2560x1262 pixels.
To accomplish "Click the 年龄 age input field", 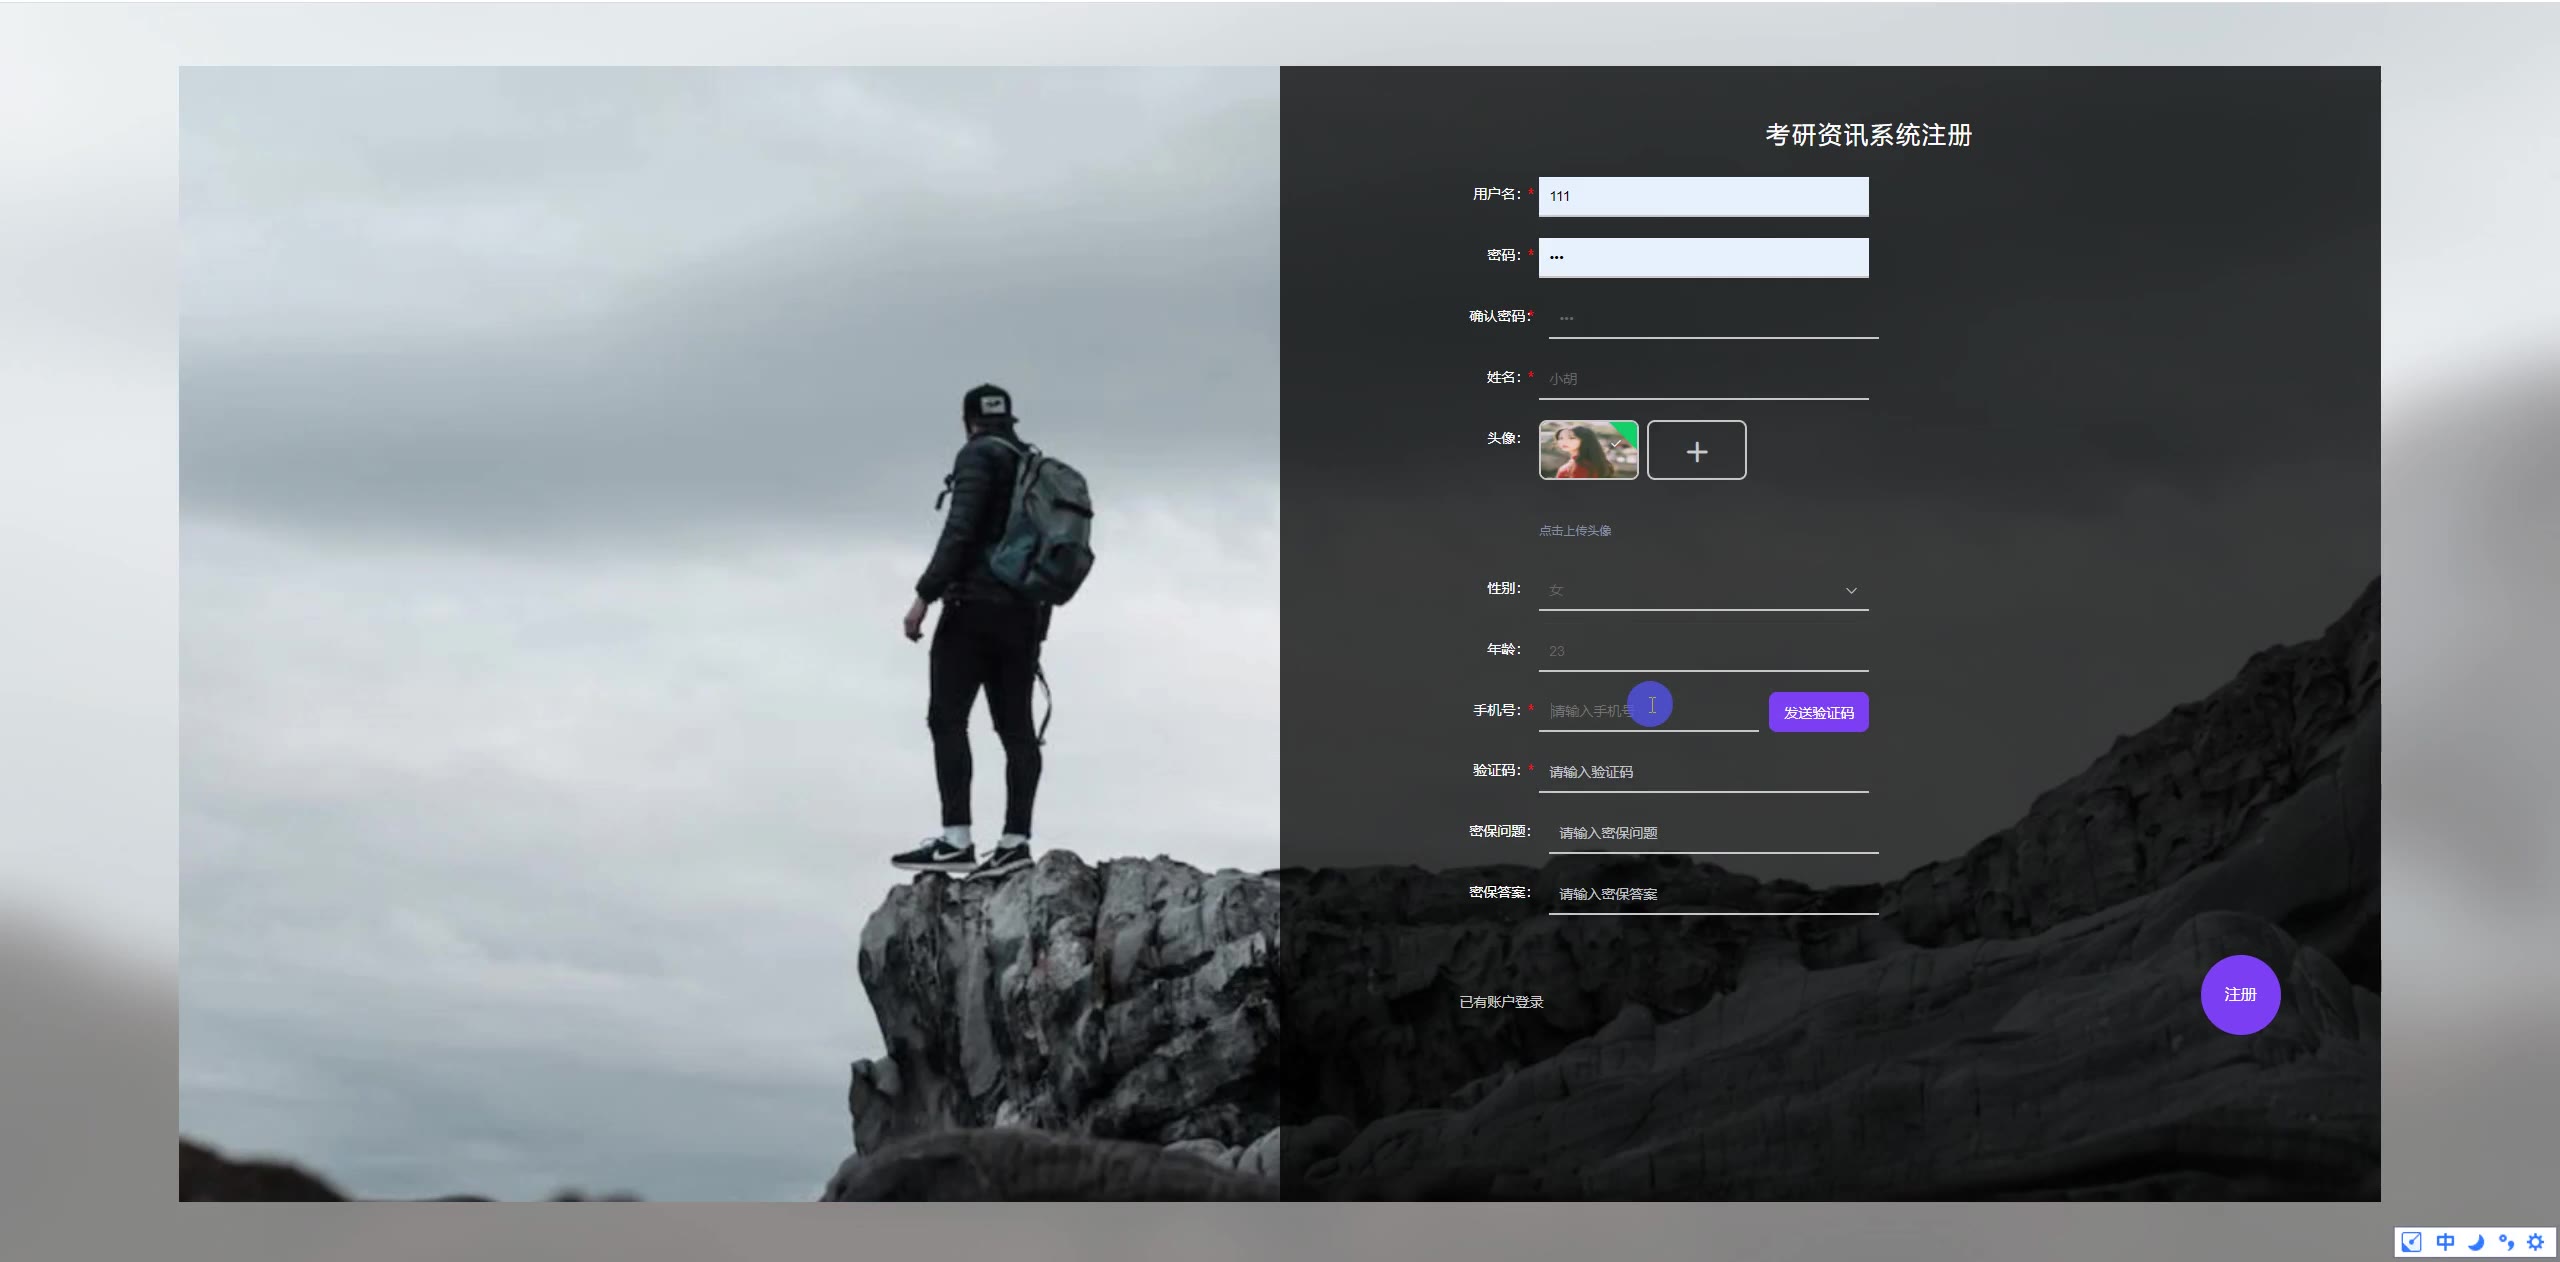I will click(x=1703, y=651).
